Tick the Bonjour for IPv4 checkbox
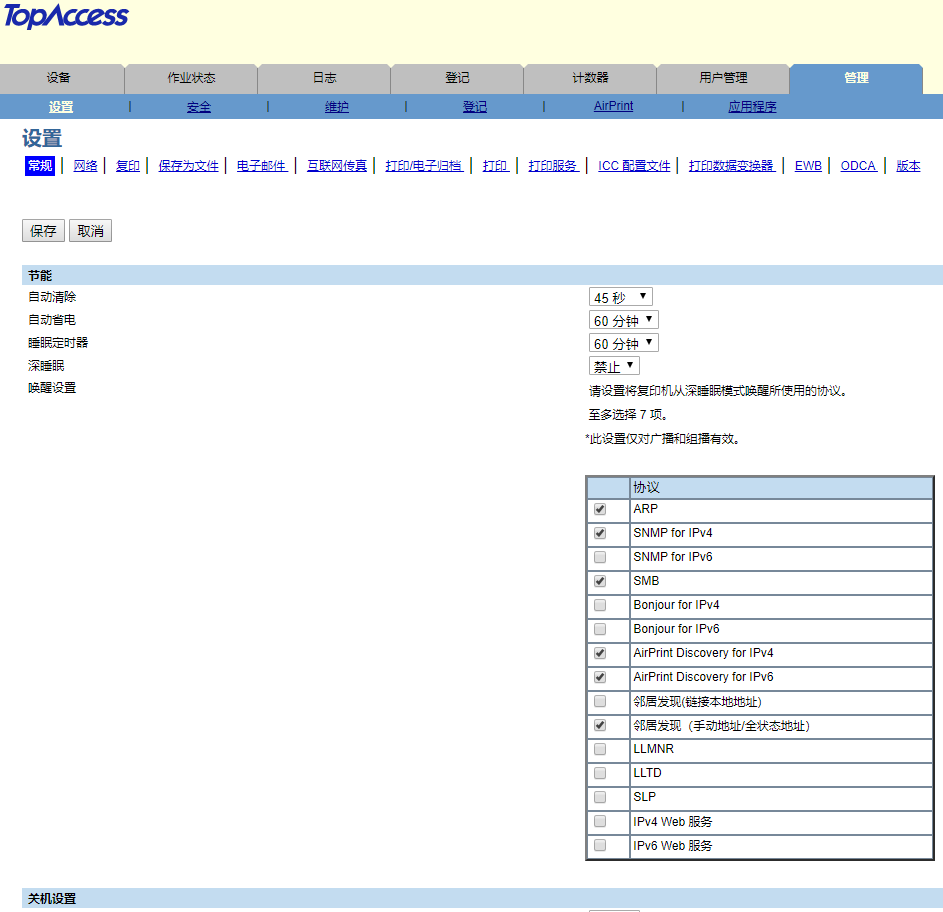 point(600,605)
